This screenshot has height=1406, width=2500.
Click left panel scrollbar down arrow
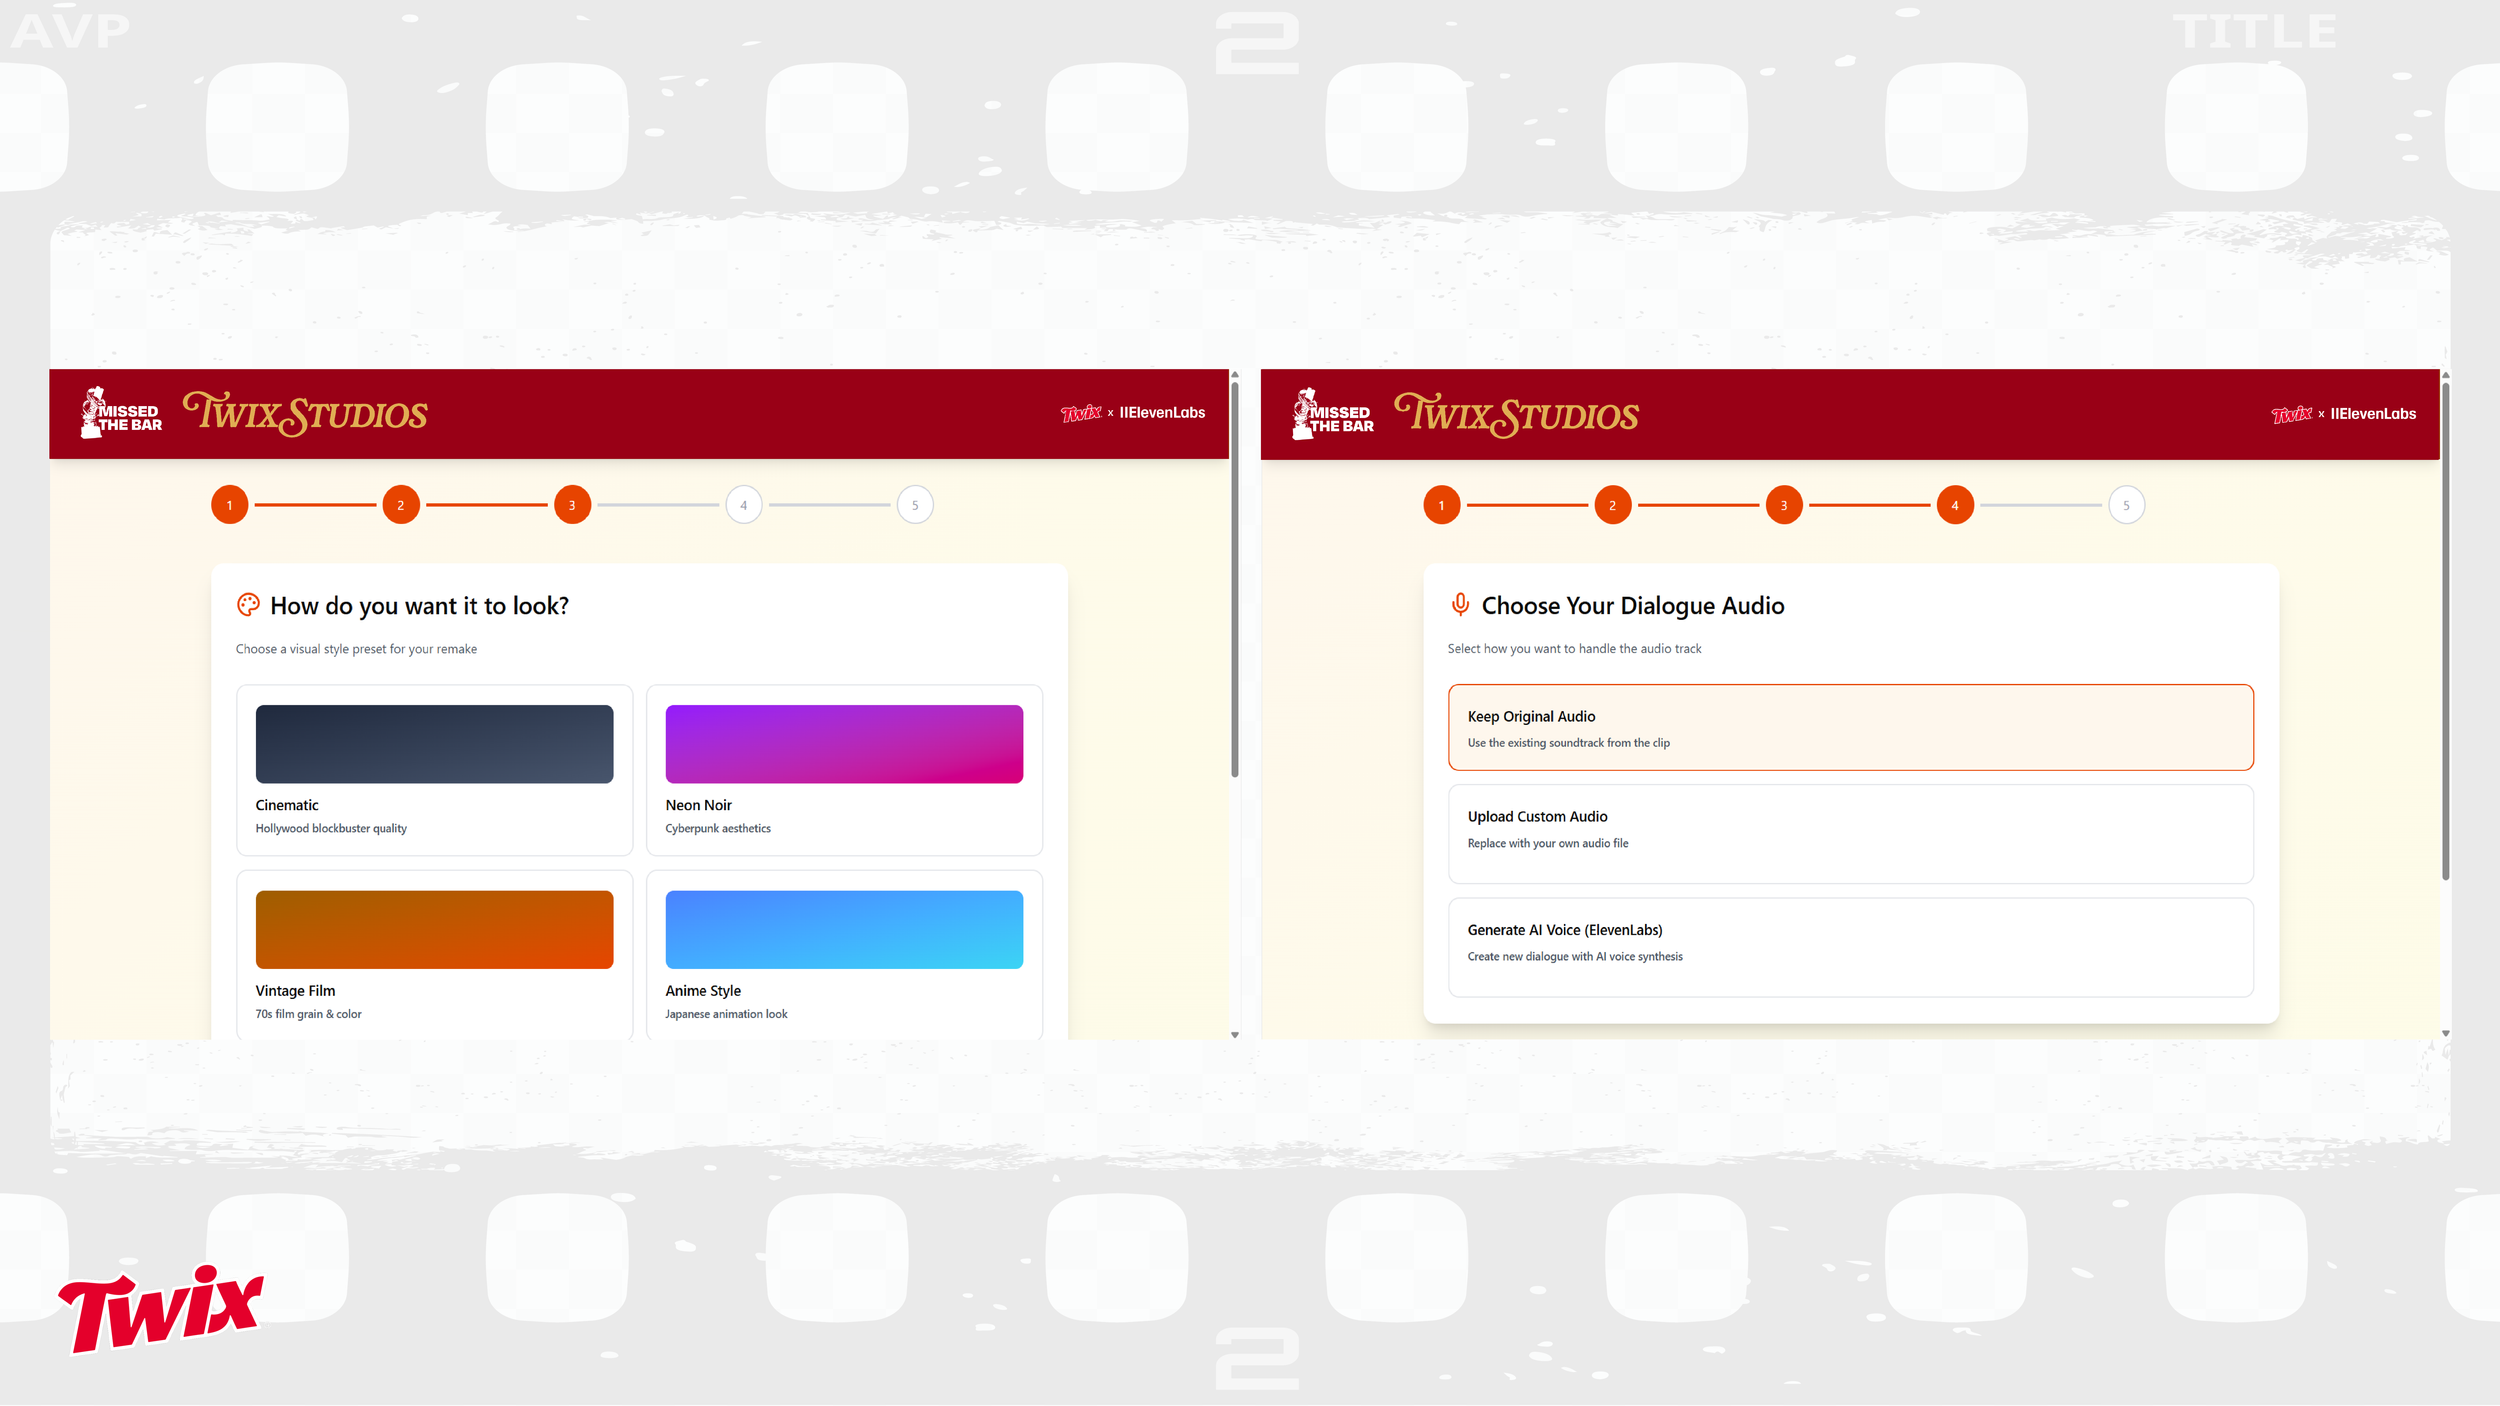pyautogui.click(x=1234, y=1034)
